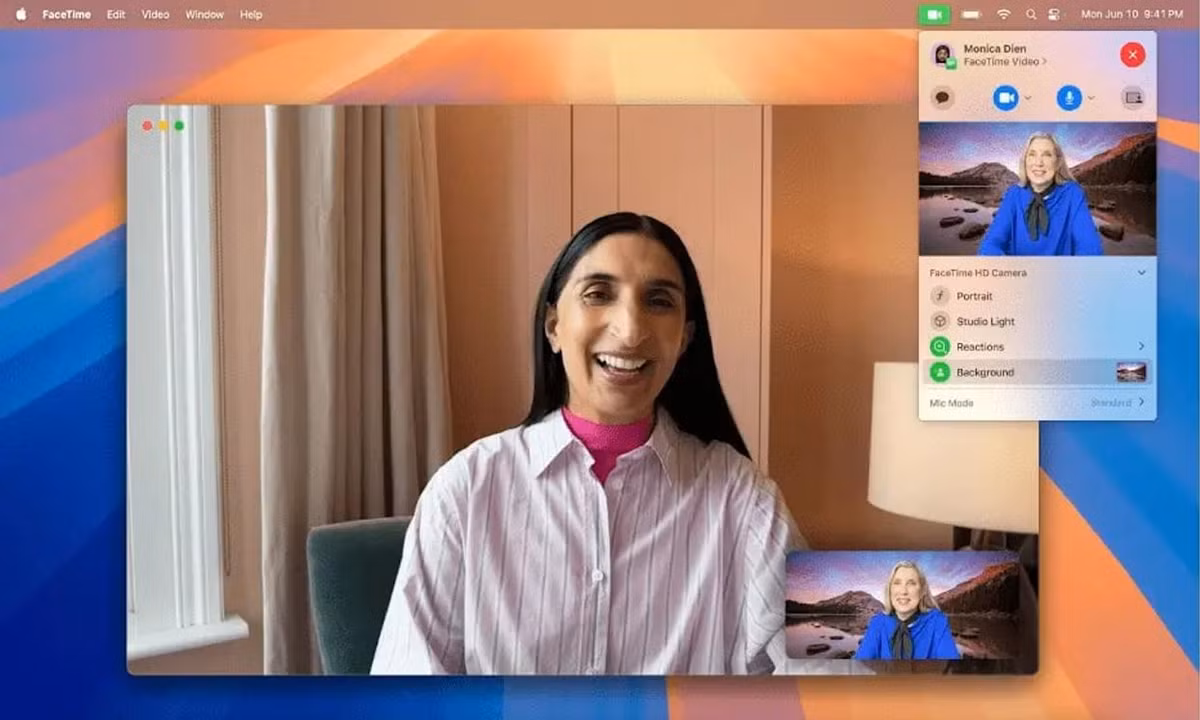The width and height of the screenshot is (1200, 720).
Task: Click the Background preview thumbnail swatch
Action: [x=1129, y=371]
